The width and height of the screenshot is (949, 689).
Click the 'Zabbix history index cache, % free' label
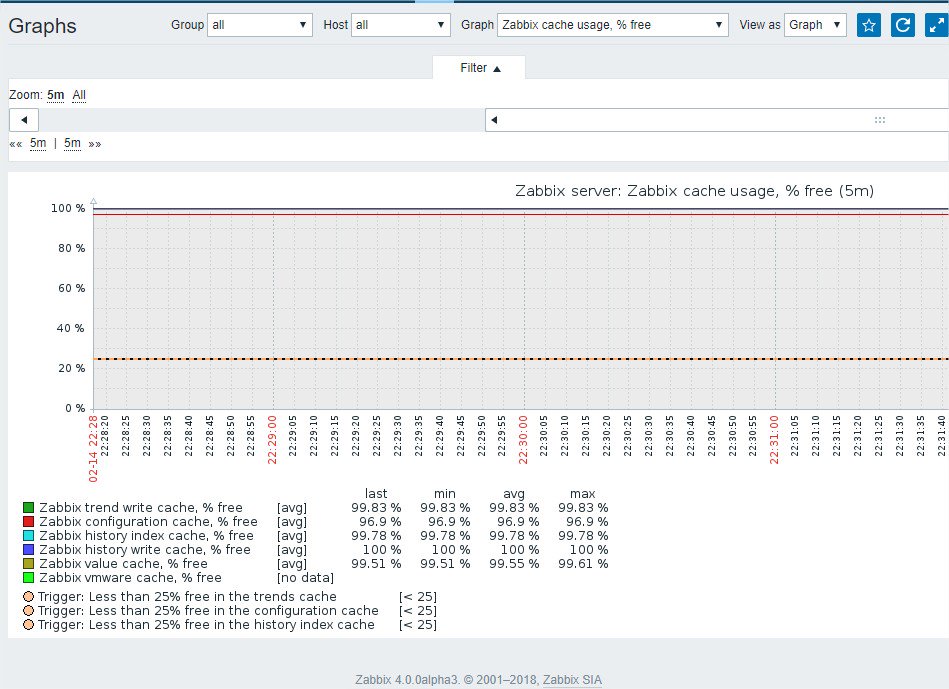(x=146, y=535)
